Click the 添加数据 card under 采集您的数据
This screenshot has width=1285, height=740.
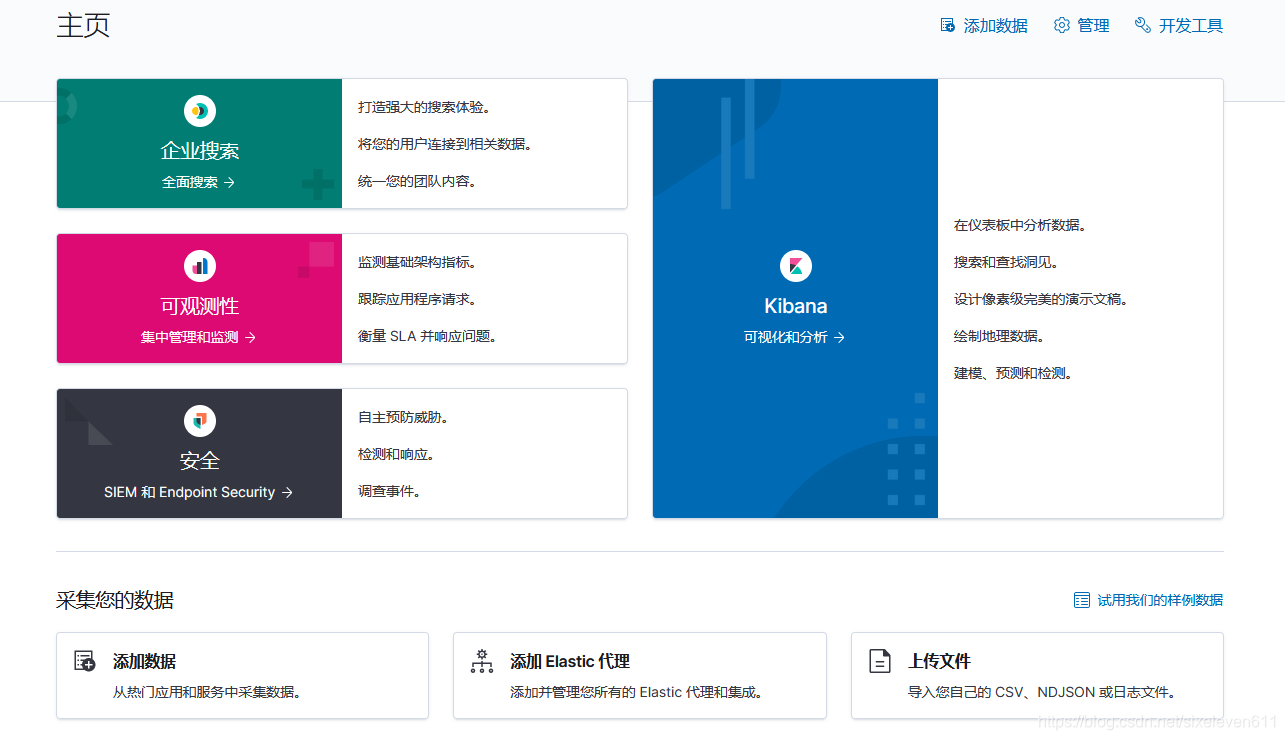pos(242,675)
